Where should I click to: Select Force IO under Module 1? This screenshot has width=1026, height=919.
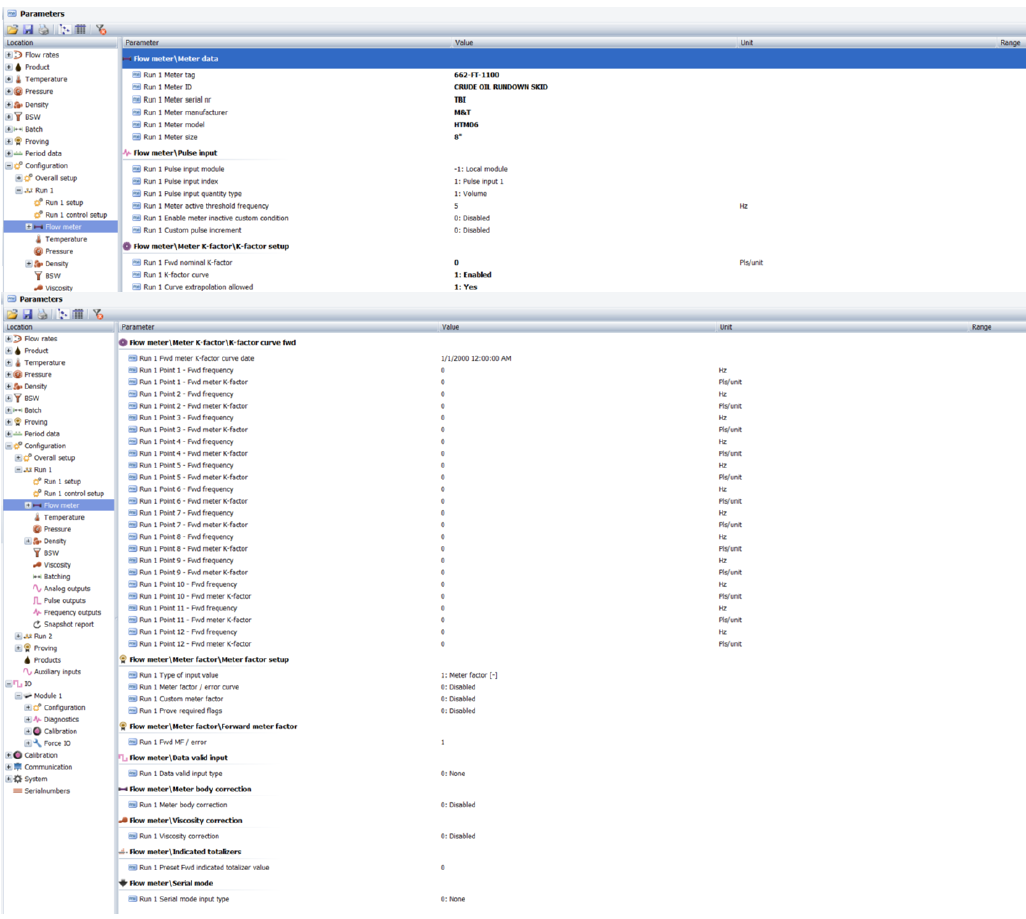57,743
